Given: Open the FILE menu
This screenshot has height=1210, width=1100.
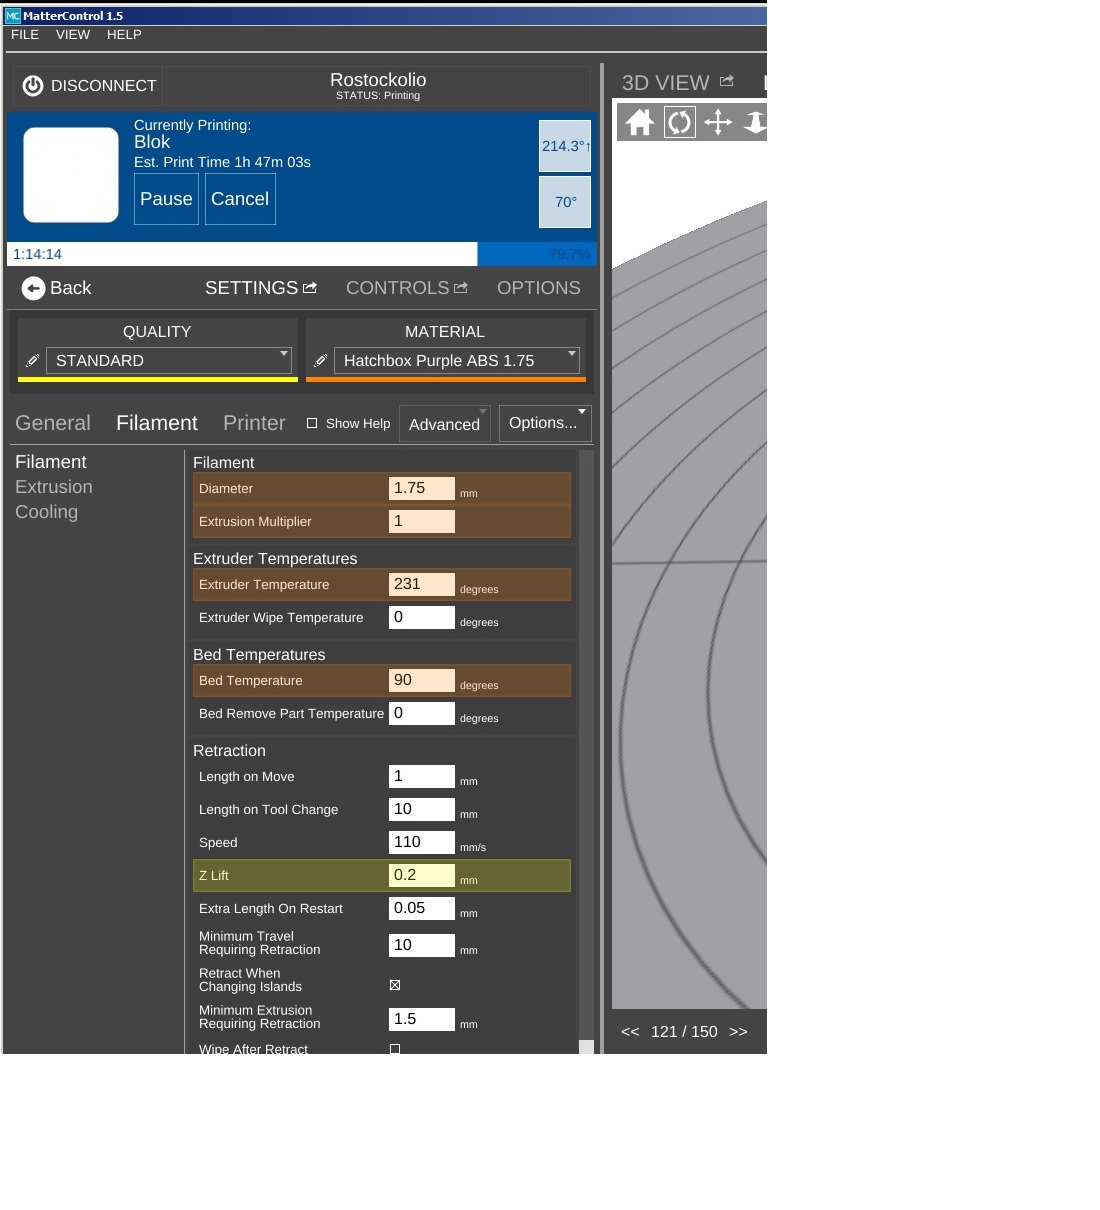Looking at the screenshot, I should [25, 35].
